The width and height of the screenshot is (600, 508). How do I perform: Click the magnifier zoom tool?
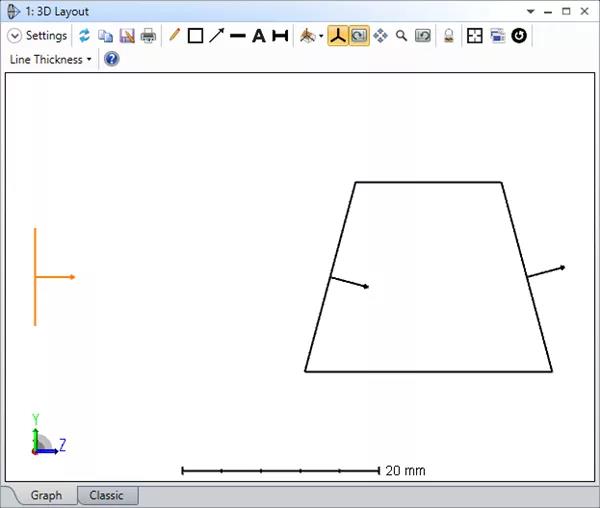[x=401, y=36]
